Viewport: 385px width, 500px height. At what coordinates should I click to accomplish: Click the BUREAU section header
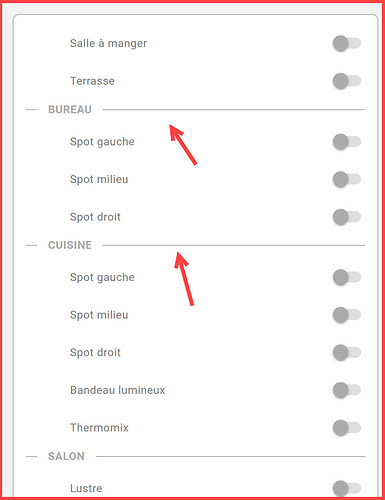pos(70,109)
